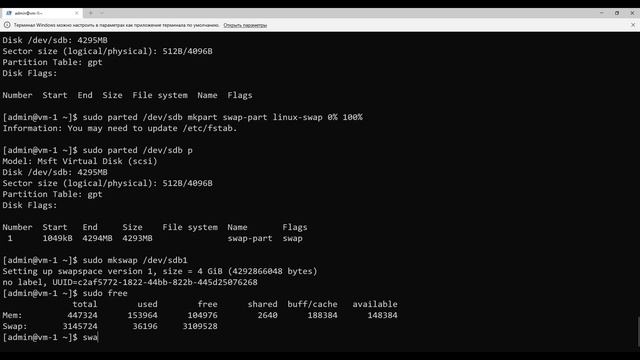Click the Mem free value 104976
Viewport: 640px width, 360px height.
tap(202, 315)
